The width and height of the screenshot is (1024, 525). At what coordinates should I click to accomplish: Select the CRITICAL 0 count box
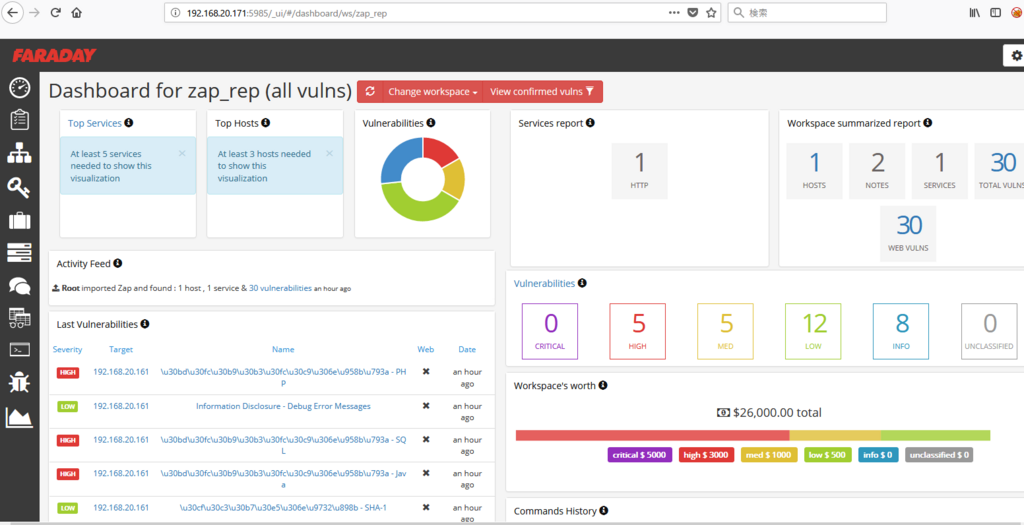550,331
